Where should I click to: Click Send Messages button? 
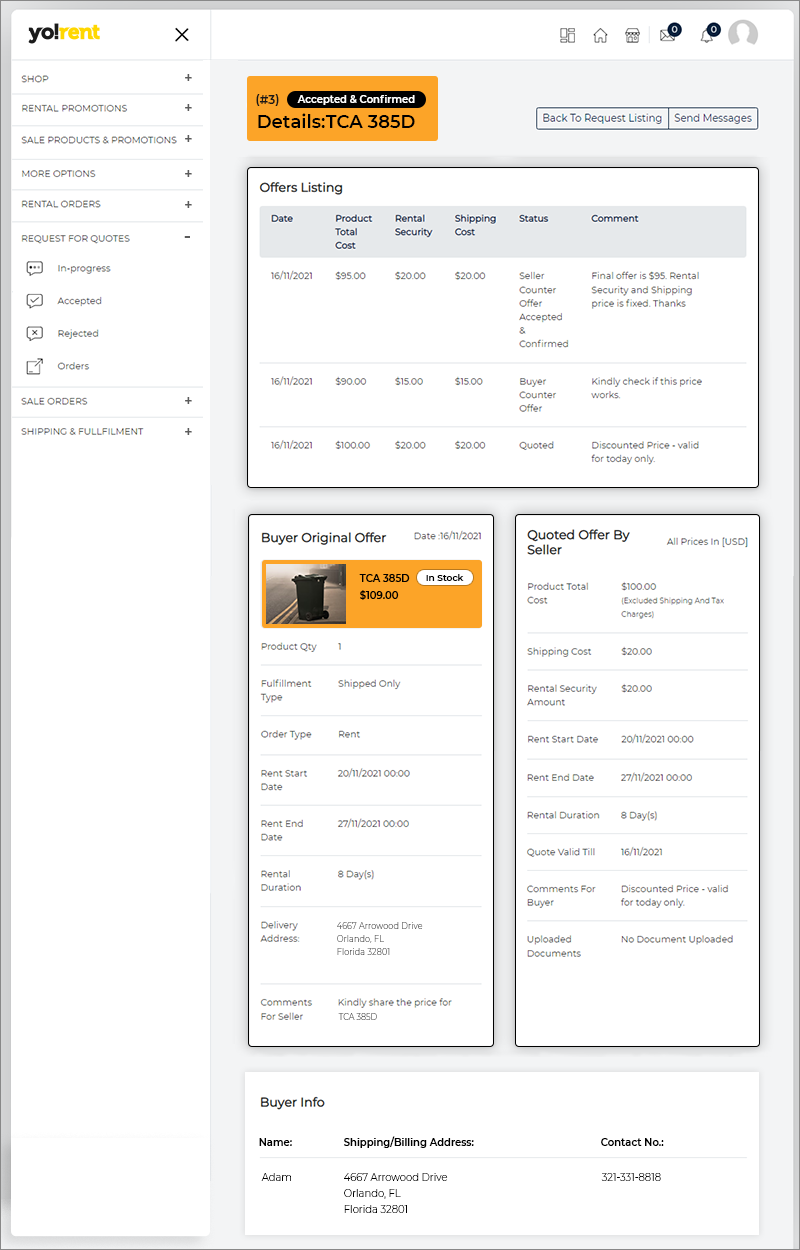pos(712,118)
